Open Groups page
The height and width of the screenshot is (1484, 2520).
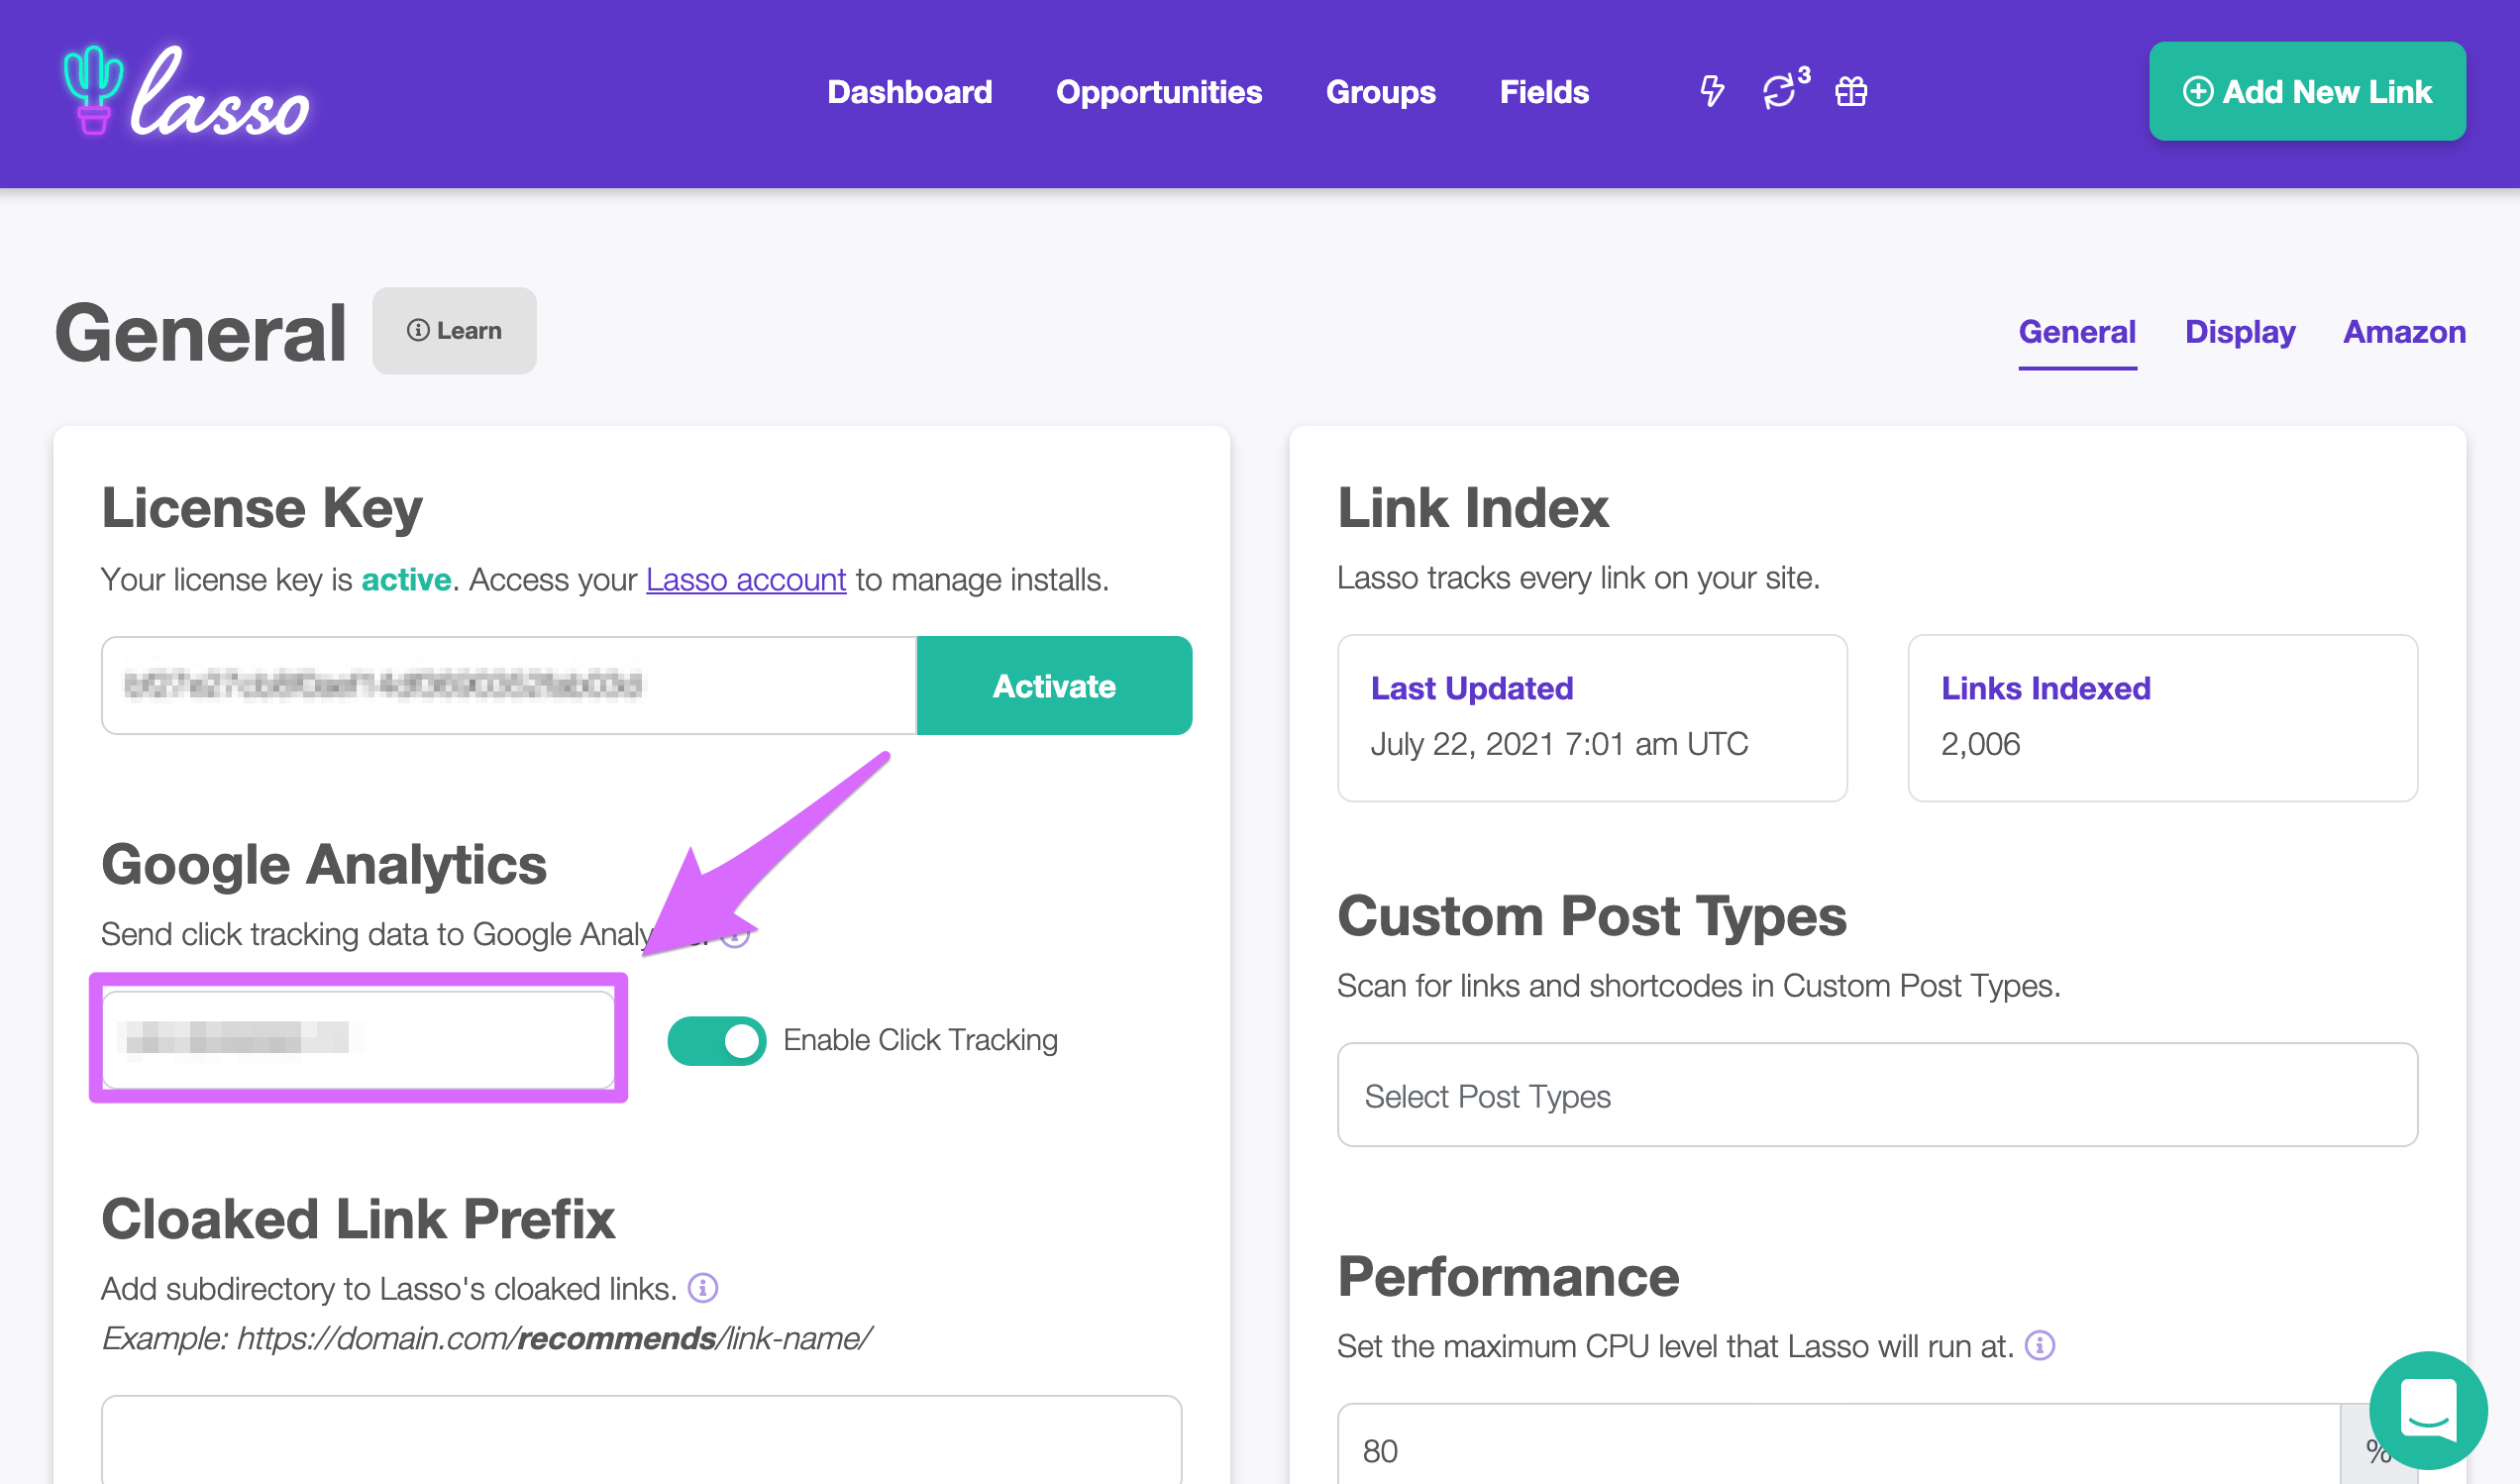coord(1380,92)
